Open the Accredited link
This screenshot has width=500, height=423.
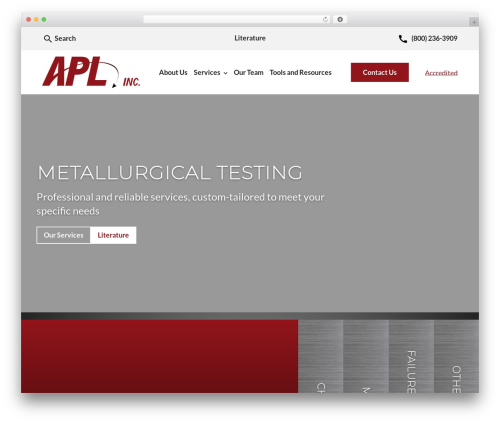coord(441,73)
